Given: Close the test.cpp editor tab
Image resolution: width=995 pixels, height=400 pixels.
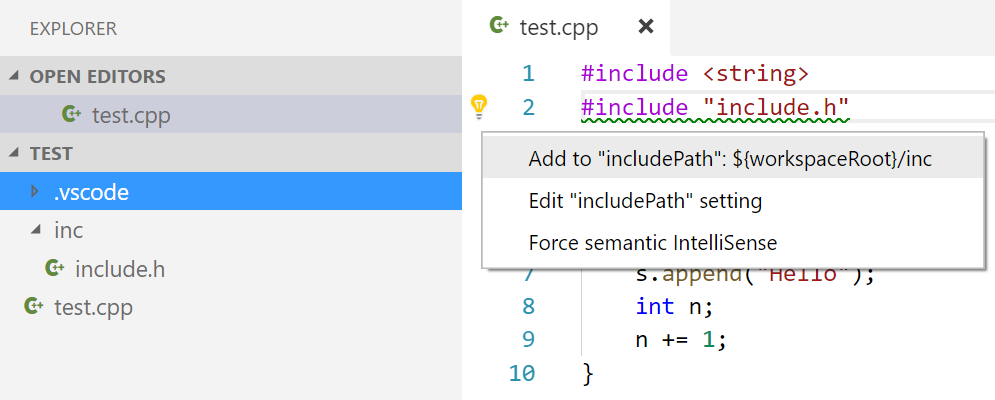Looking at the screenshot, I should (645, 27).
